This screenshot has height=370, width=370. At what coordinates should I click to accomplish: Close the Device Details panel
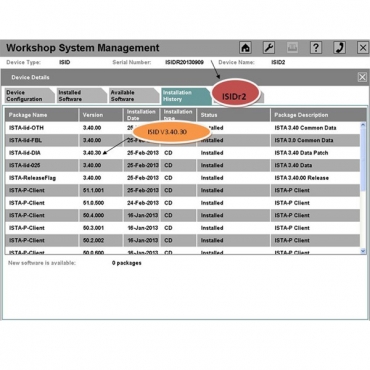(362, 77)
